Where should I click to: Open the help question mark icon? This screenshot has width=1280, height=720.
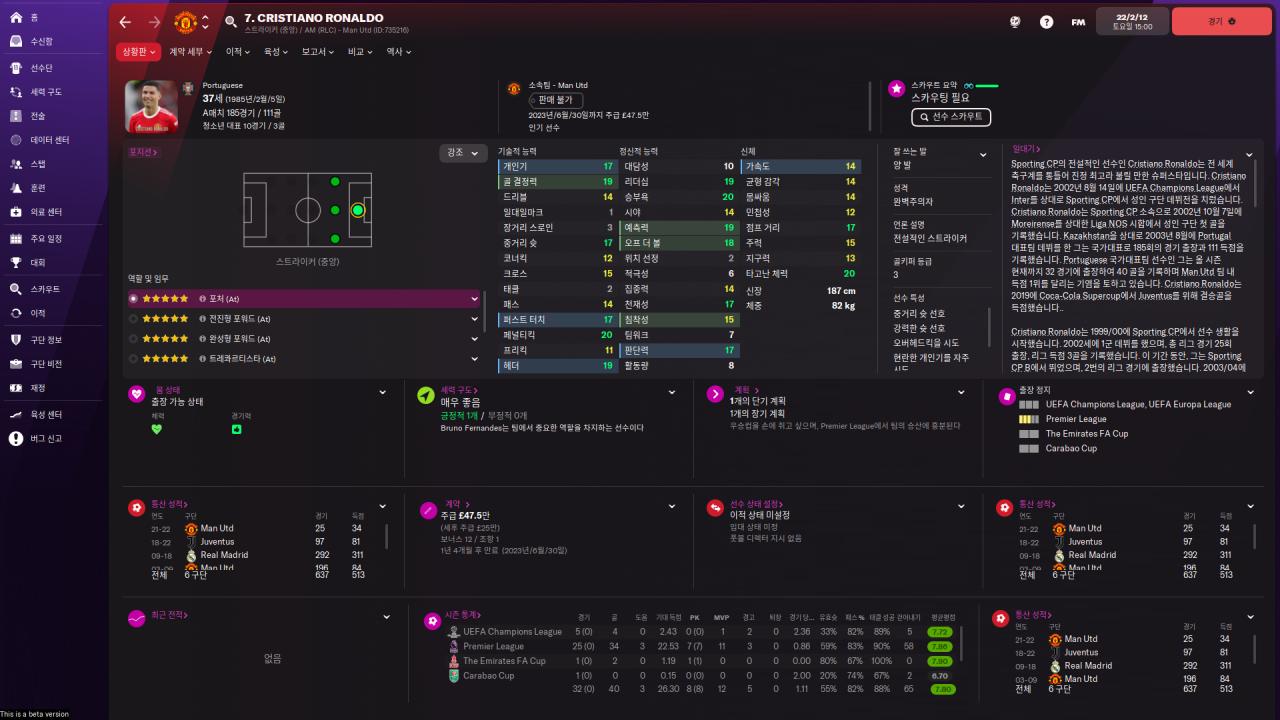(1046, 22)
